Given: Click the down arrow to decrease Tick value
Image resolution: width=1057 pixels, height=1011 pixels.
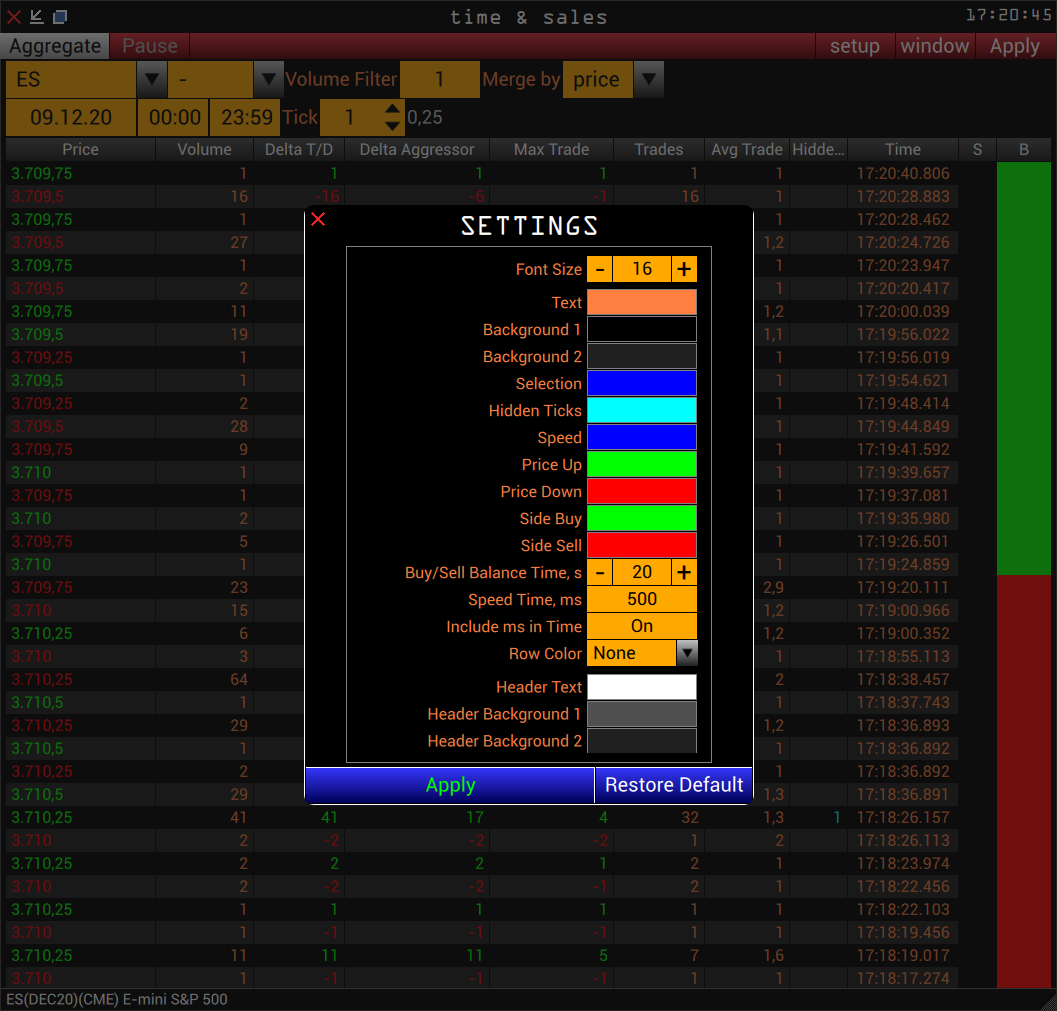Looking at the screenshot, I should pos(390,124).
